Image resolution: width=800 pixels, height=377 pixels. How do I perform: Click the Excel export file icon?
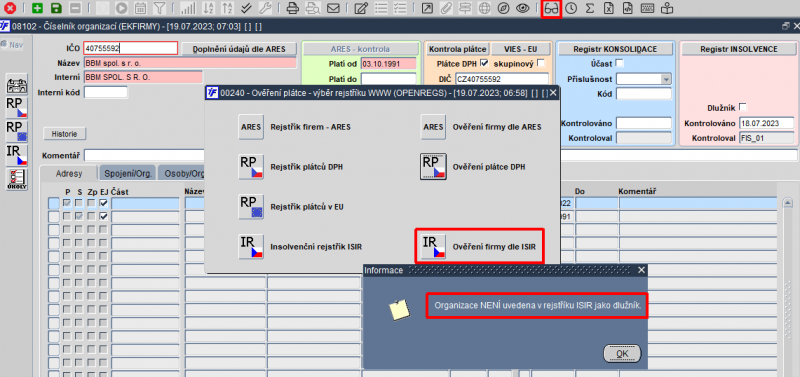609,8
